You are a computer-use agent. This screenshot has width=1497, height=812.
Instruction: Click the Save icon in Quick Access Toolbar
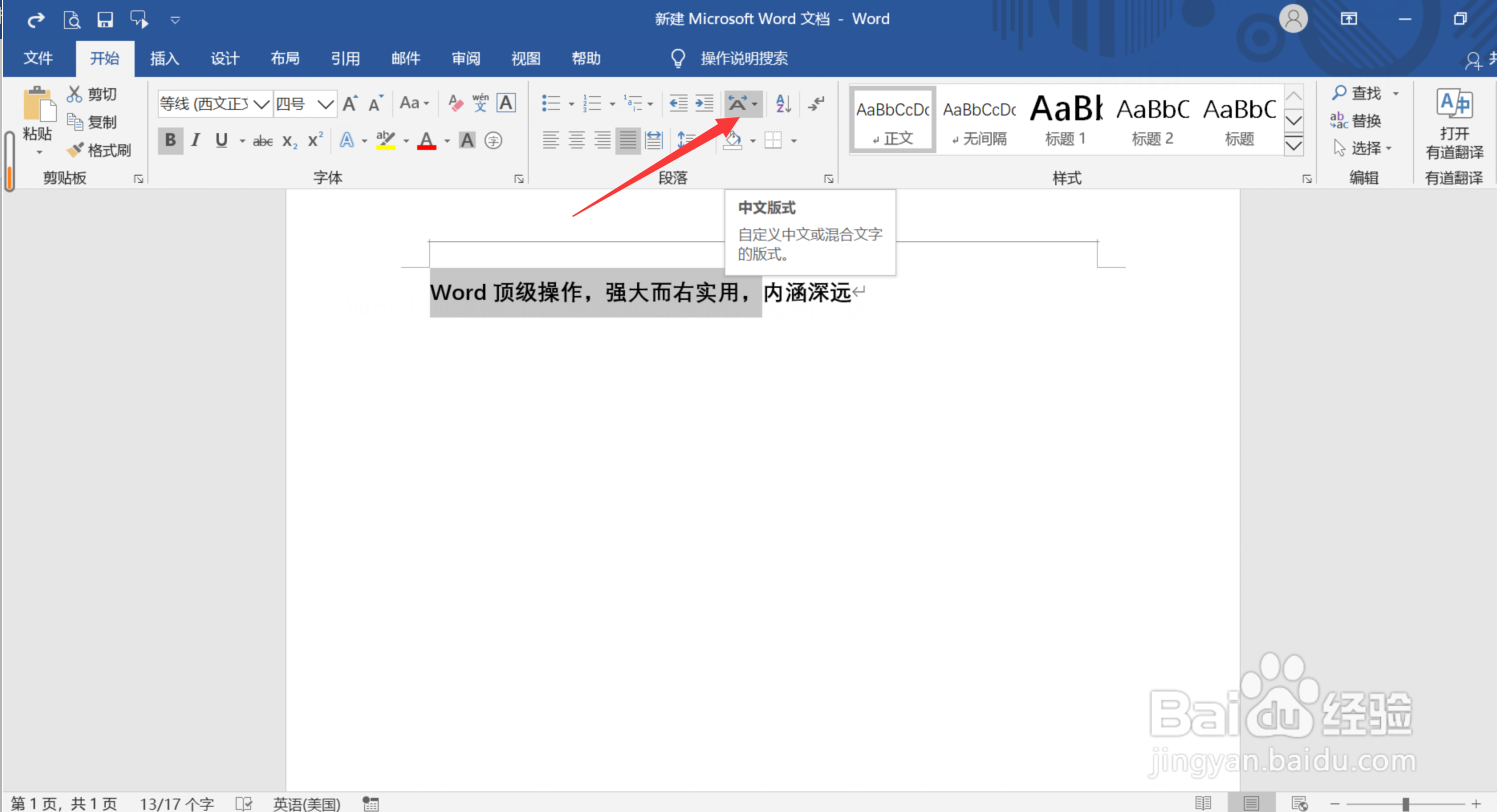click(x=104, y=19)
